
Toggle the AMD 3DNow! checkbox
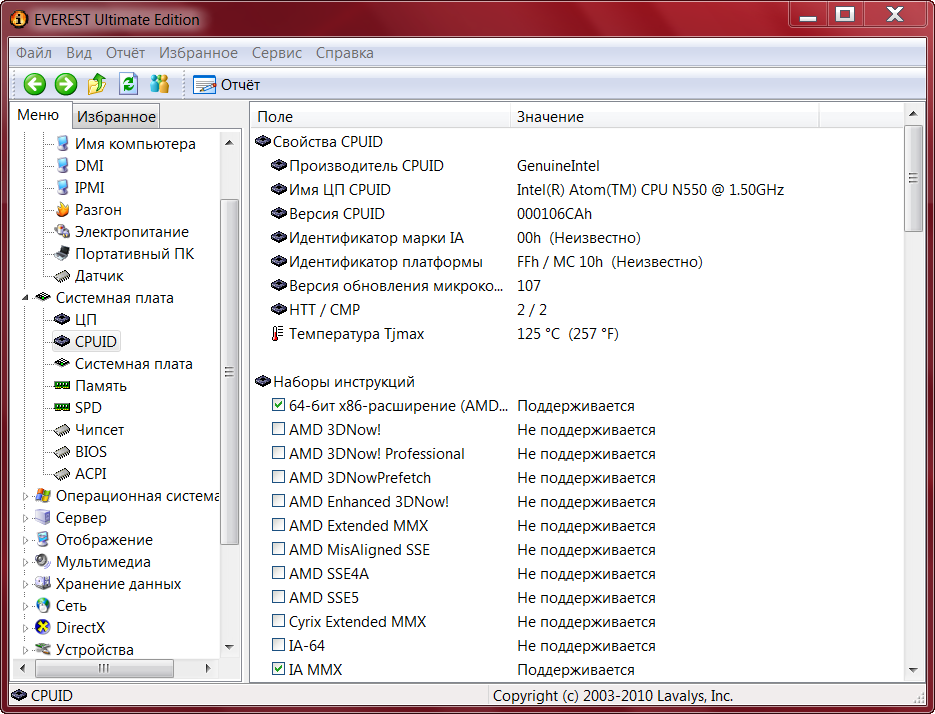coord(278,428)
